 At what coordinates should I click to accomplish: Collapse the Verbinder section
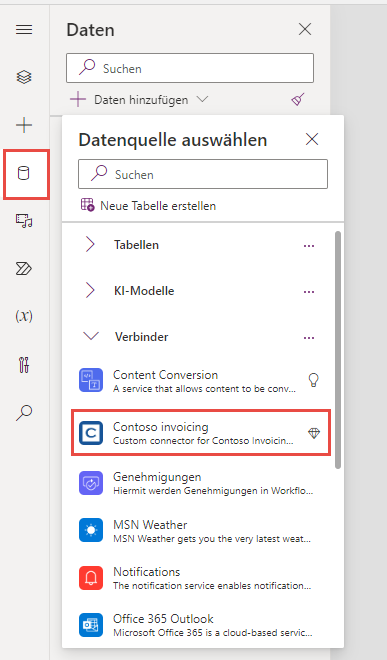click(91, 336)
